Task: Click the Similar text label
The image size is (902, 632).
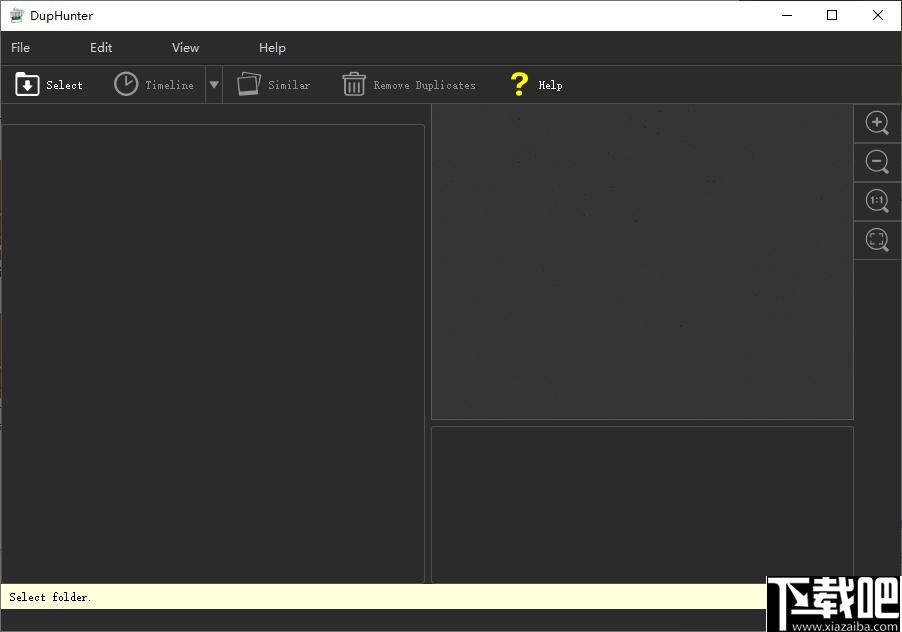Action: click(x=289, y=85)
